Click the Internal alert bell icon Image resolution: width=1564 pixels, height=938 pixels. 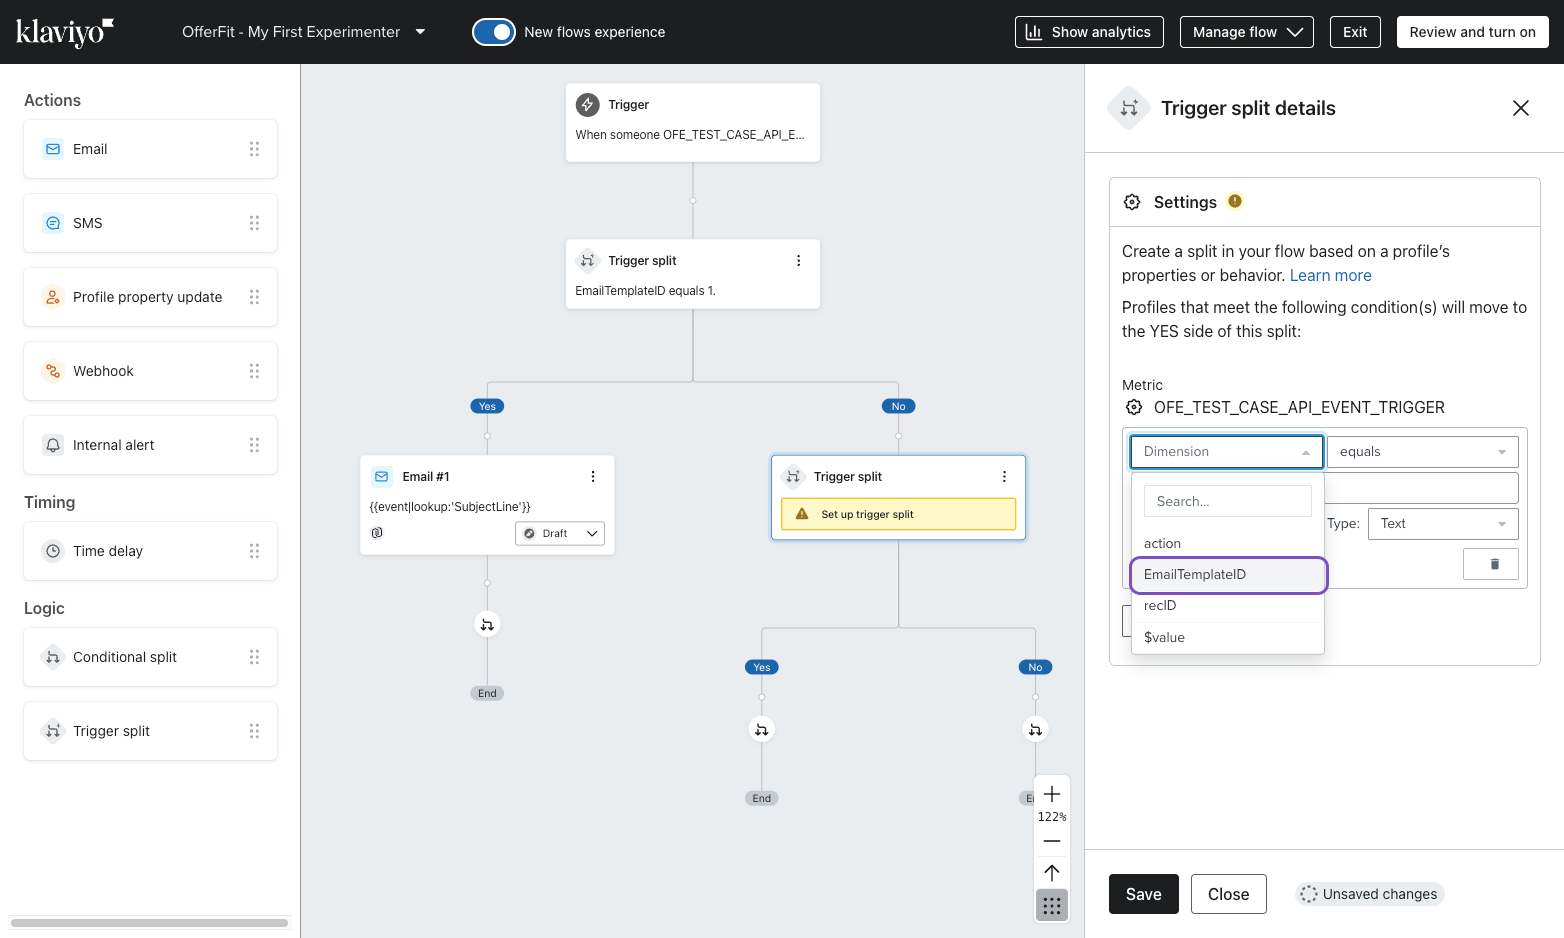(53, 444)
